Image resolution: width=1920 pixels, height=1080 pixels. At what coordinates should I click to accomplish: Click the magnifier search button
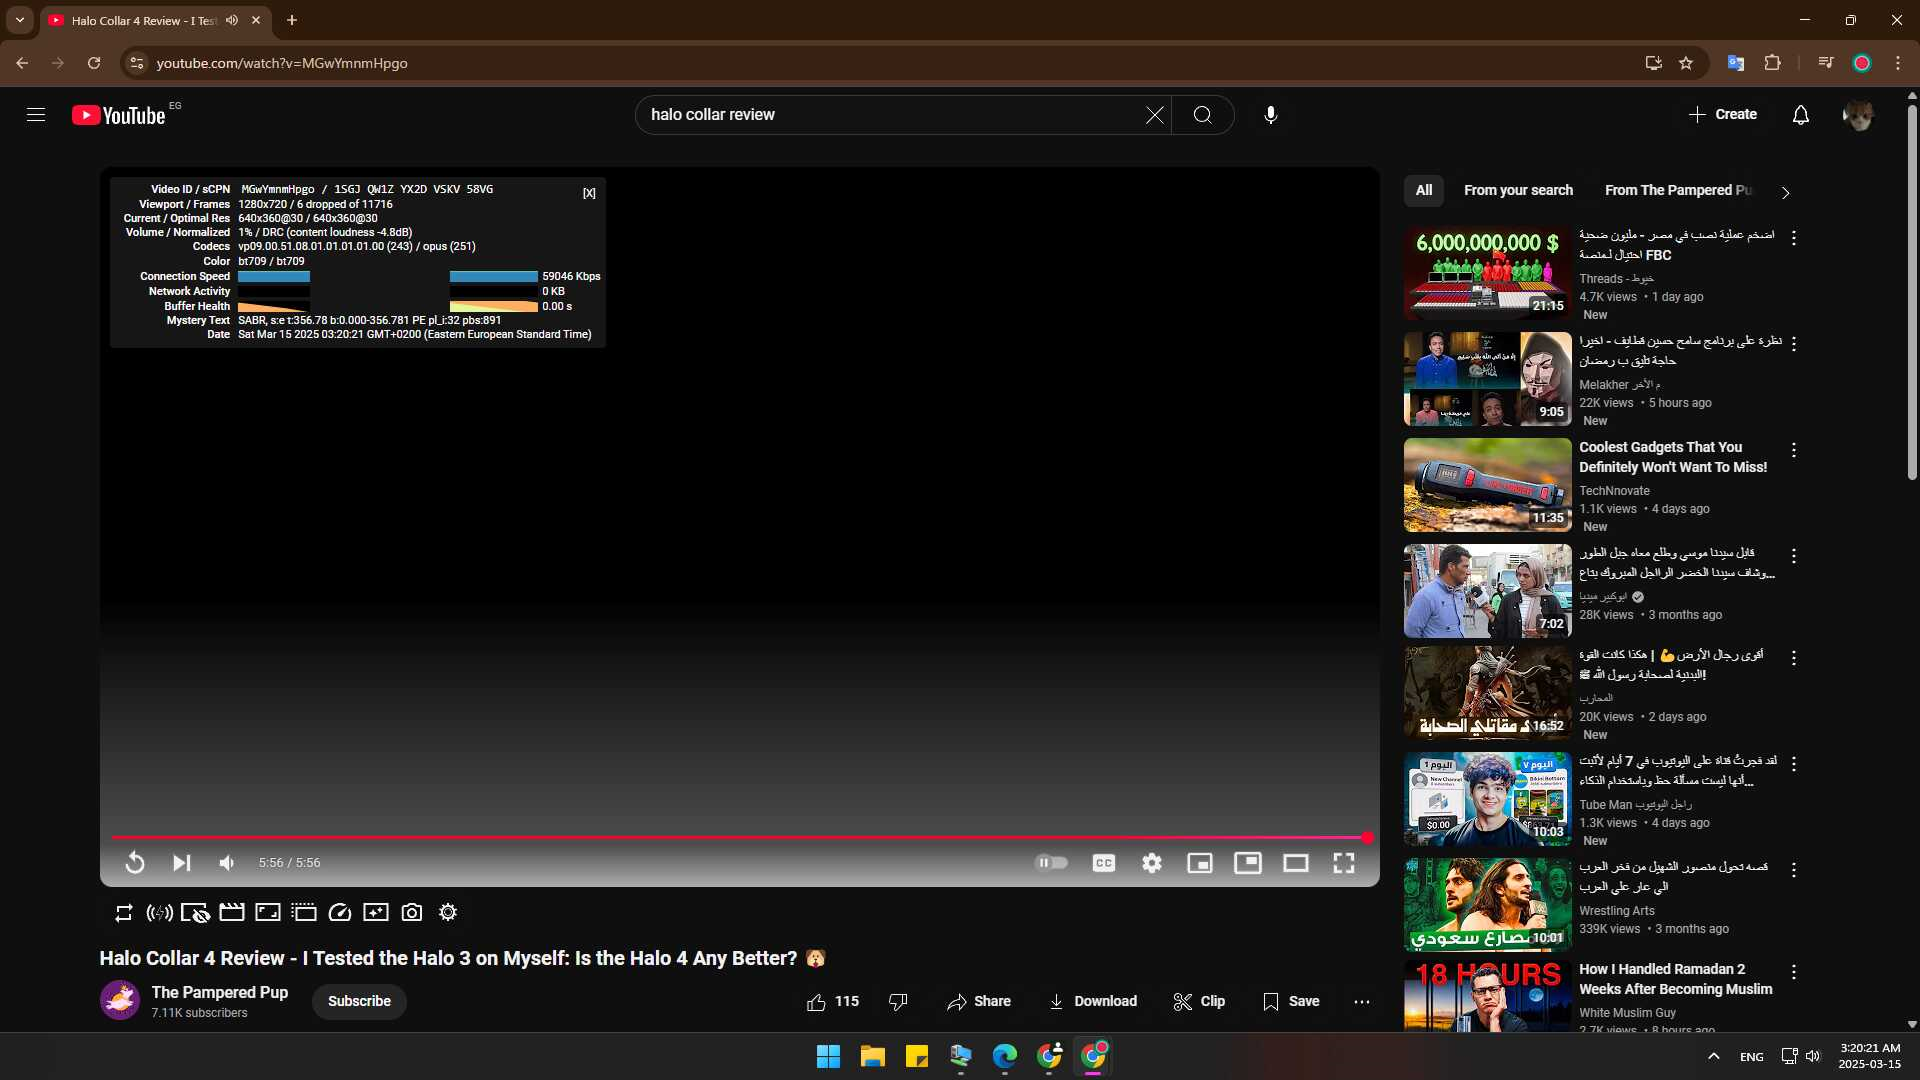point(1203,115)
